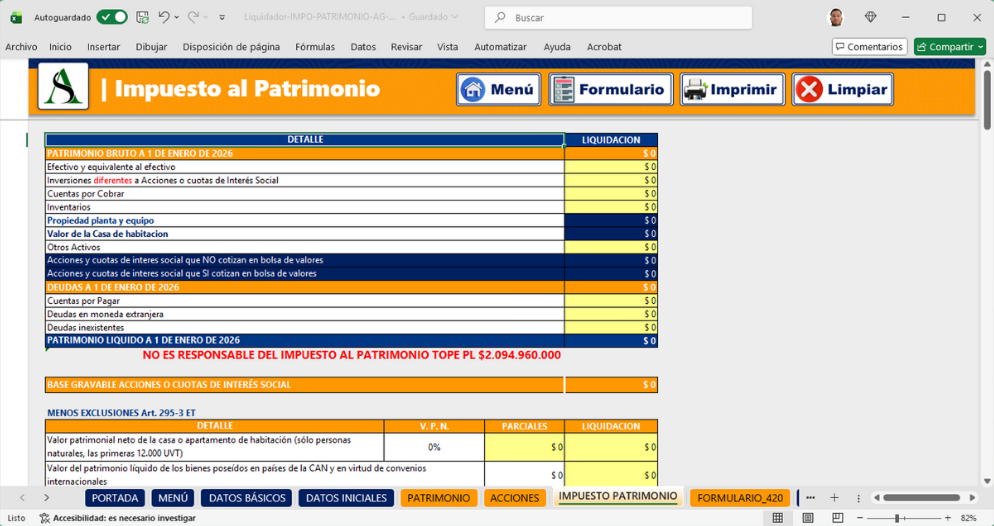Click Valor de la Casa de habitacion label

tap(107, 234)
